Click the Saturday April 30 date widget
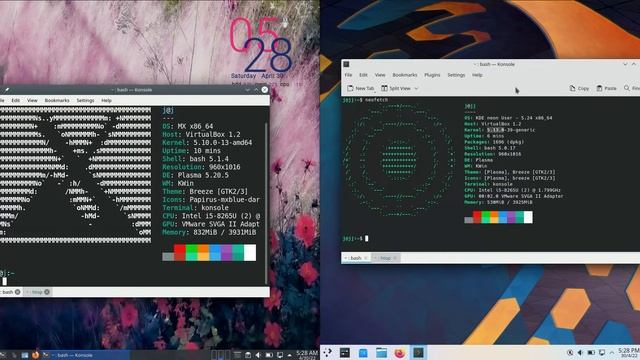 click(x=258, y=76)
